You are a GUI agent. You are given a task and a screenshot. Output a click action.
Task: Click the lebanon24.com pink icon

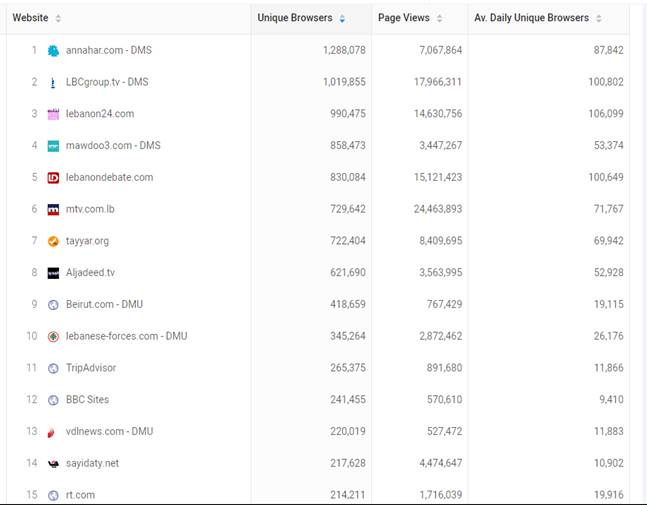click(x=53, y=114)
